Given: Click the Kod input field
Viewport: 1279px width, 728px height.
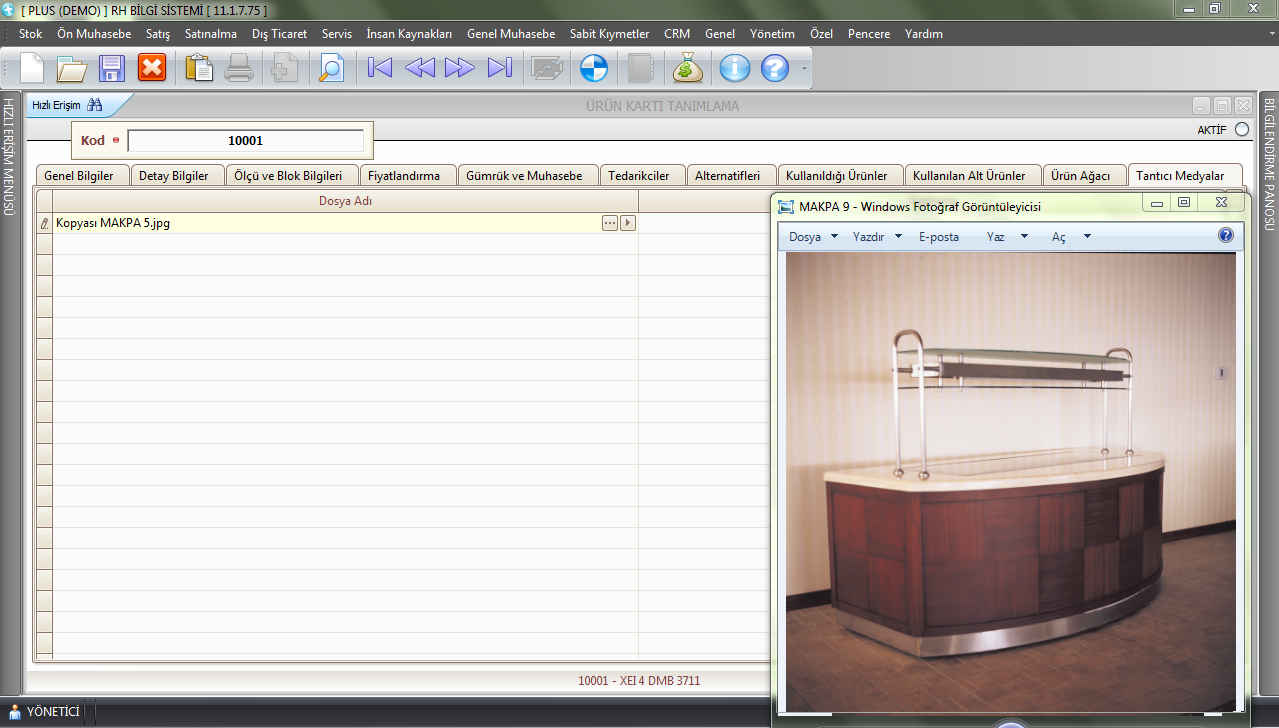Looking at the screenshot, I should coord(246,141).
